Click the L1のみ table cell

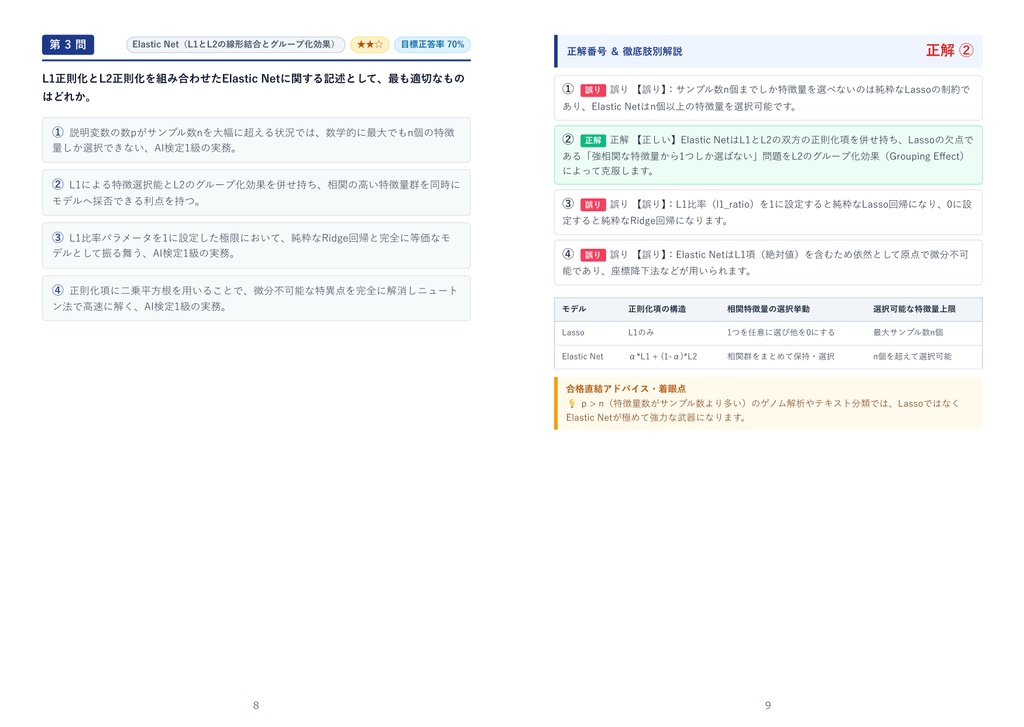pyautogui.click(x=641, y=332)
